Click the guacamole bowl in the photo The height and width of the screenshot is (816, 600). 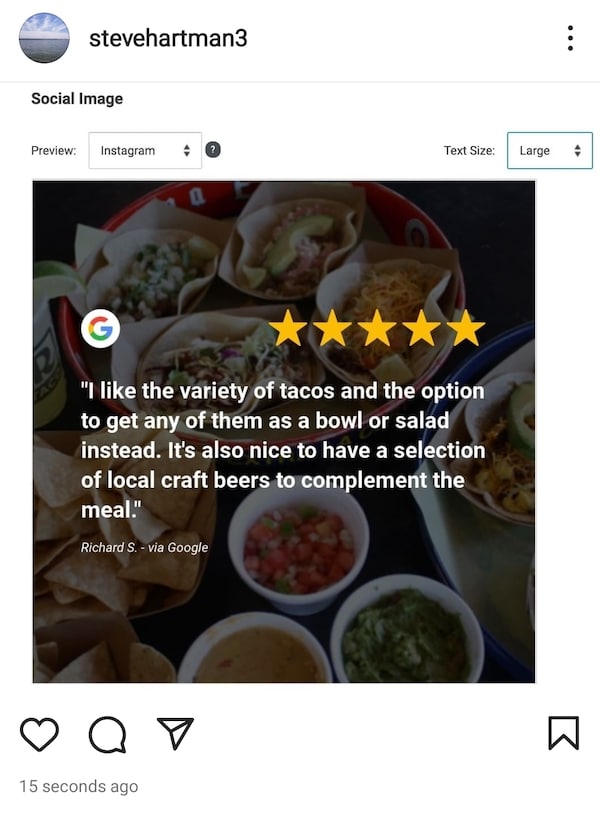[405, 635]
